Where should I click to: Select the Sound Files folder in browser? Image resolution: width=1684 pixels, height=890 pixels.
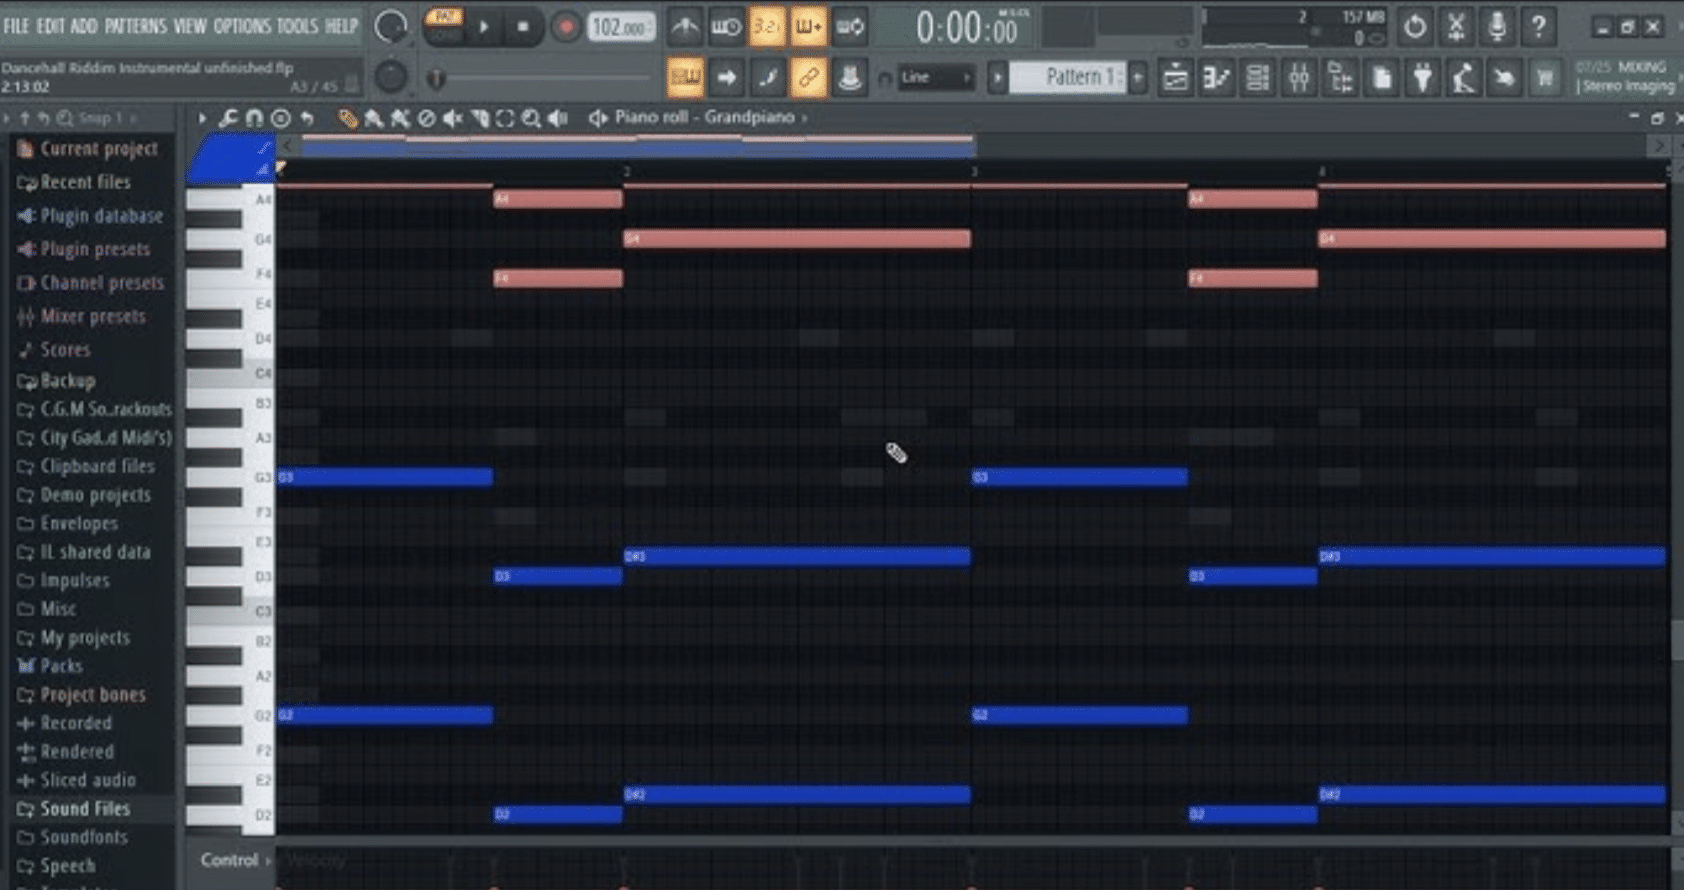[x=85, y=809]
